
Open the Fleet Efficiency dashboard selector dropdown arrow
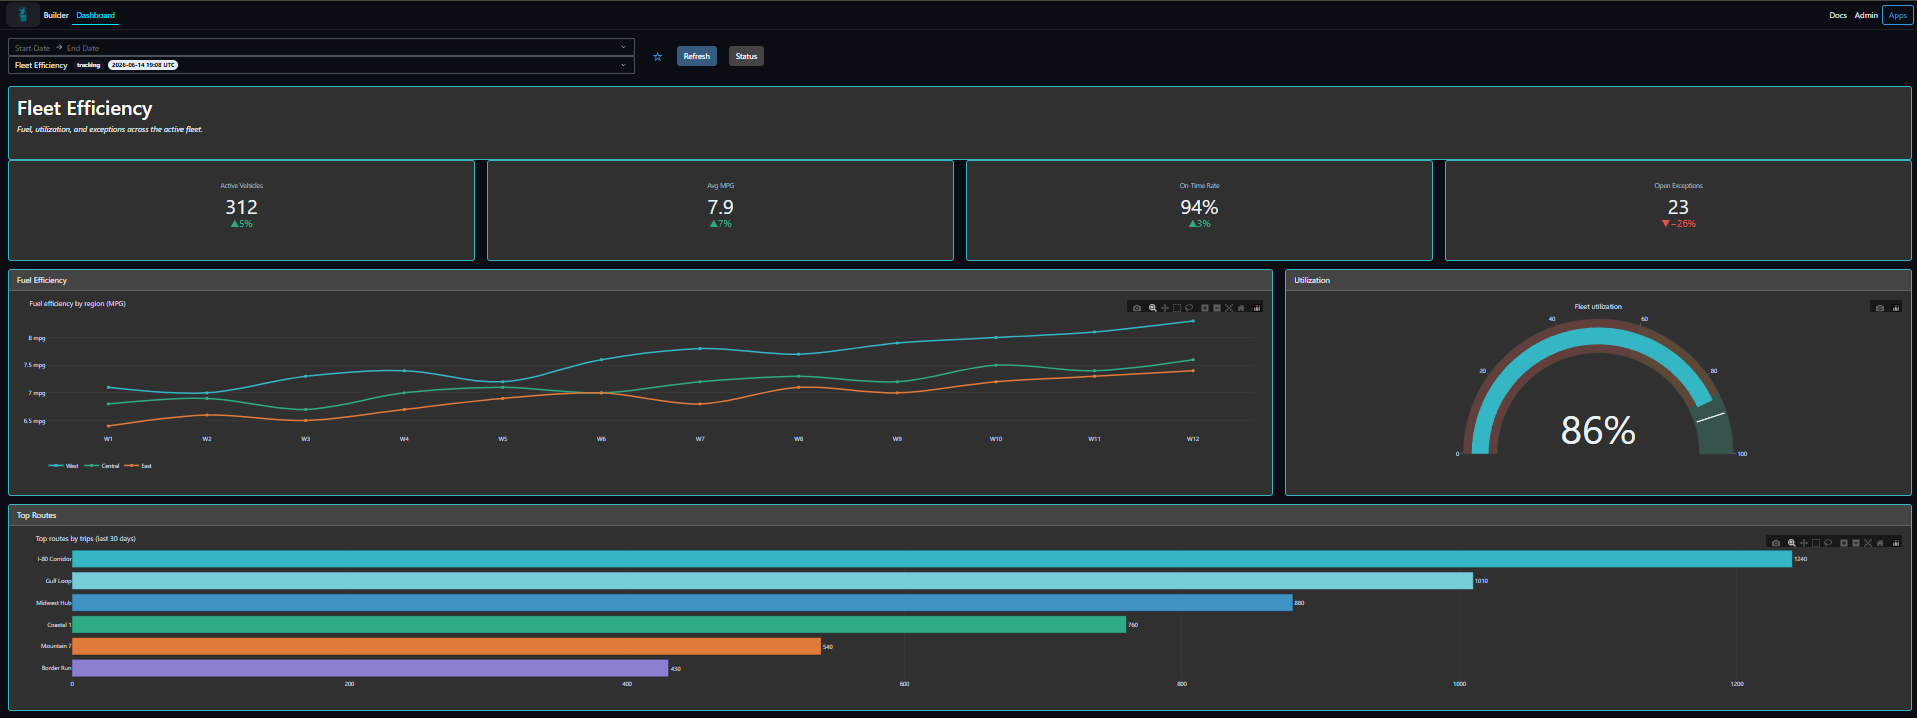(623, 65)
